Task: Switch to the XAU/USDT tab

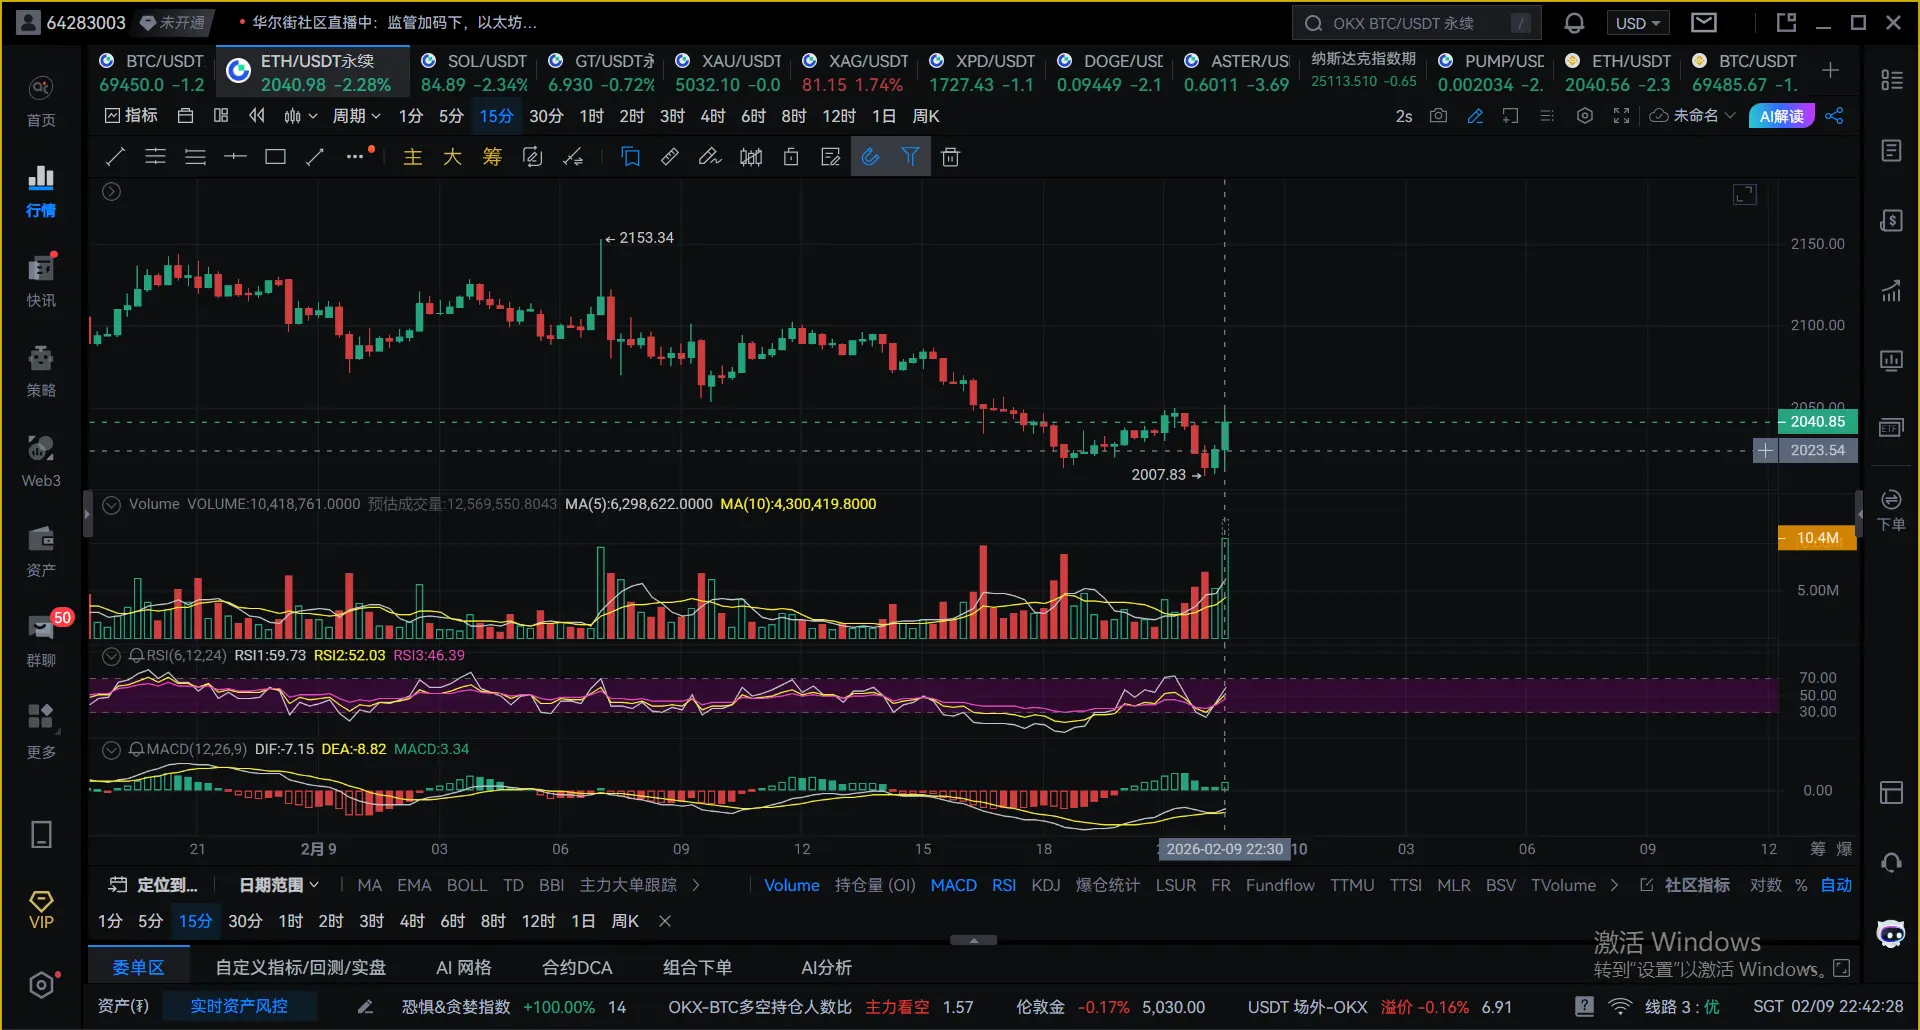Action: [728, 73]
